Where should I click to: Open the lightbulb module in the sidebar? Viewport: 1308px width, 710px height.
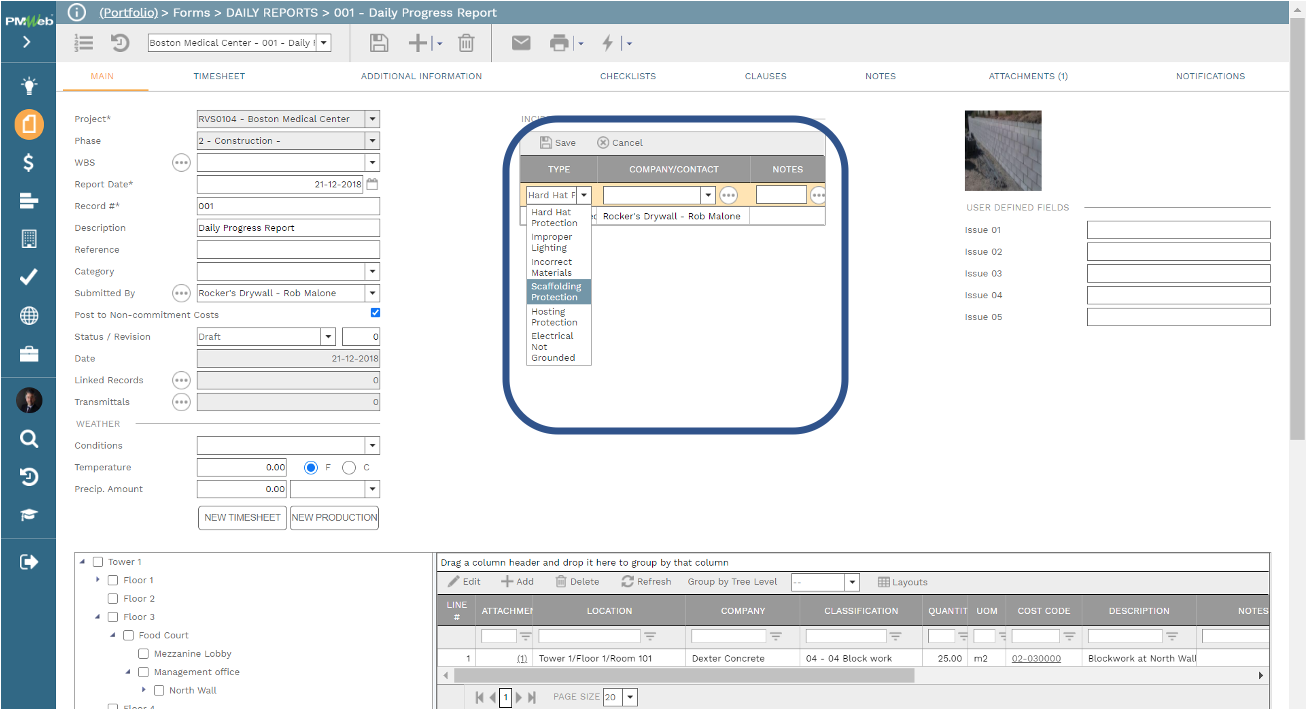(28, 86)
